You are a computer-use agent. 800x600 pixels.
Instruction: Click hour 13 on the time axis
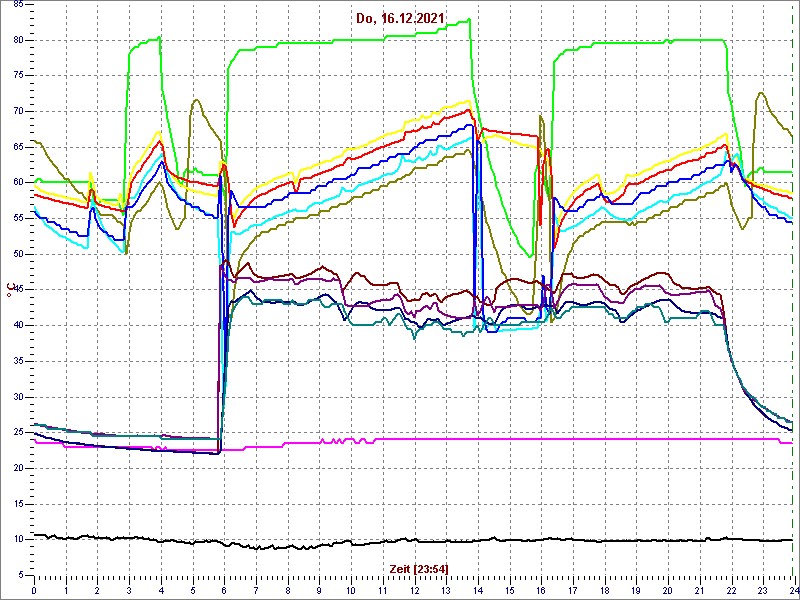point(445,591)
